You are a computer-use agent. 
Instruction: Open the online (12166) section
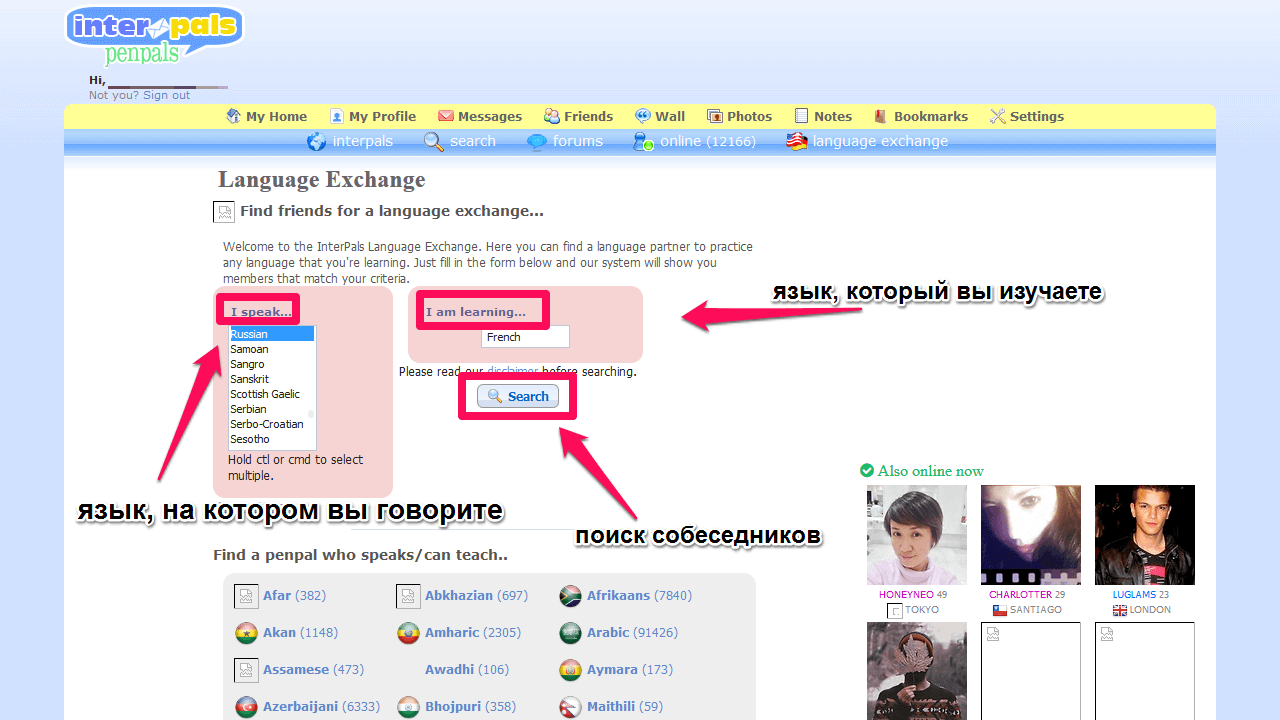pyautogui.click(x=695, y=142)
